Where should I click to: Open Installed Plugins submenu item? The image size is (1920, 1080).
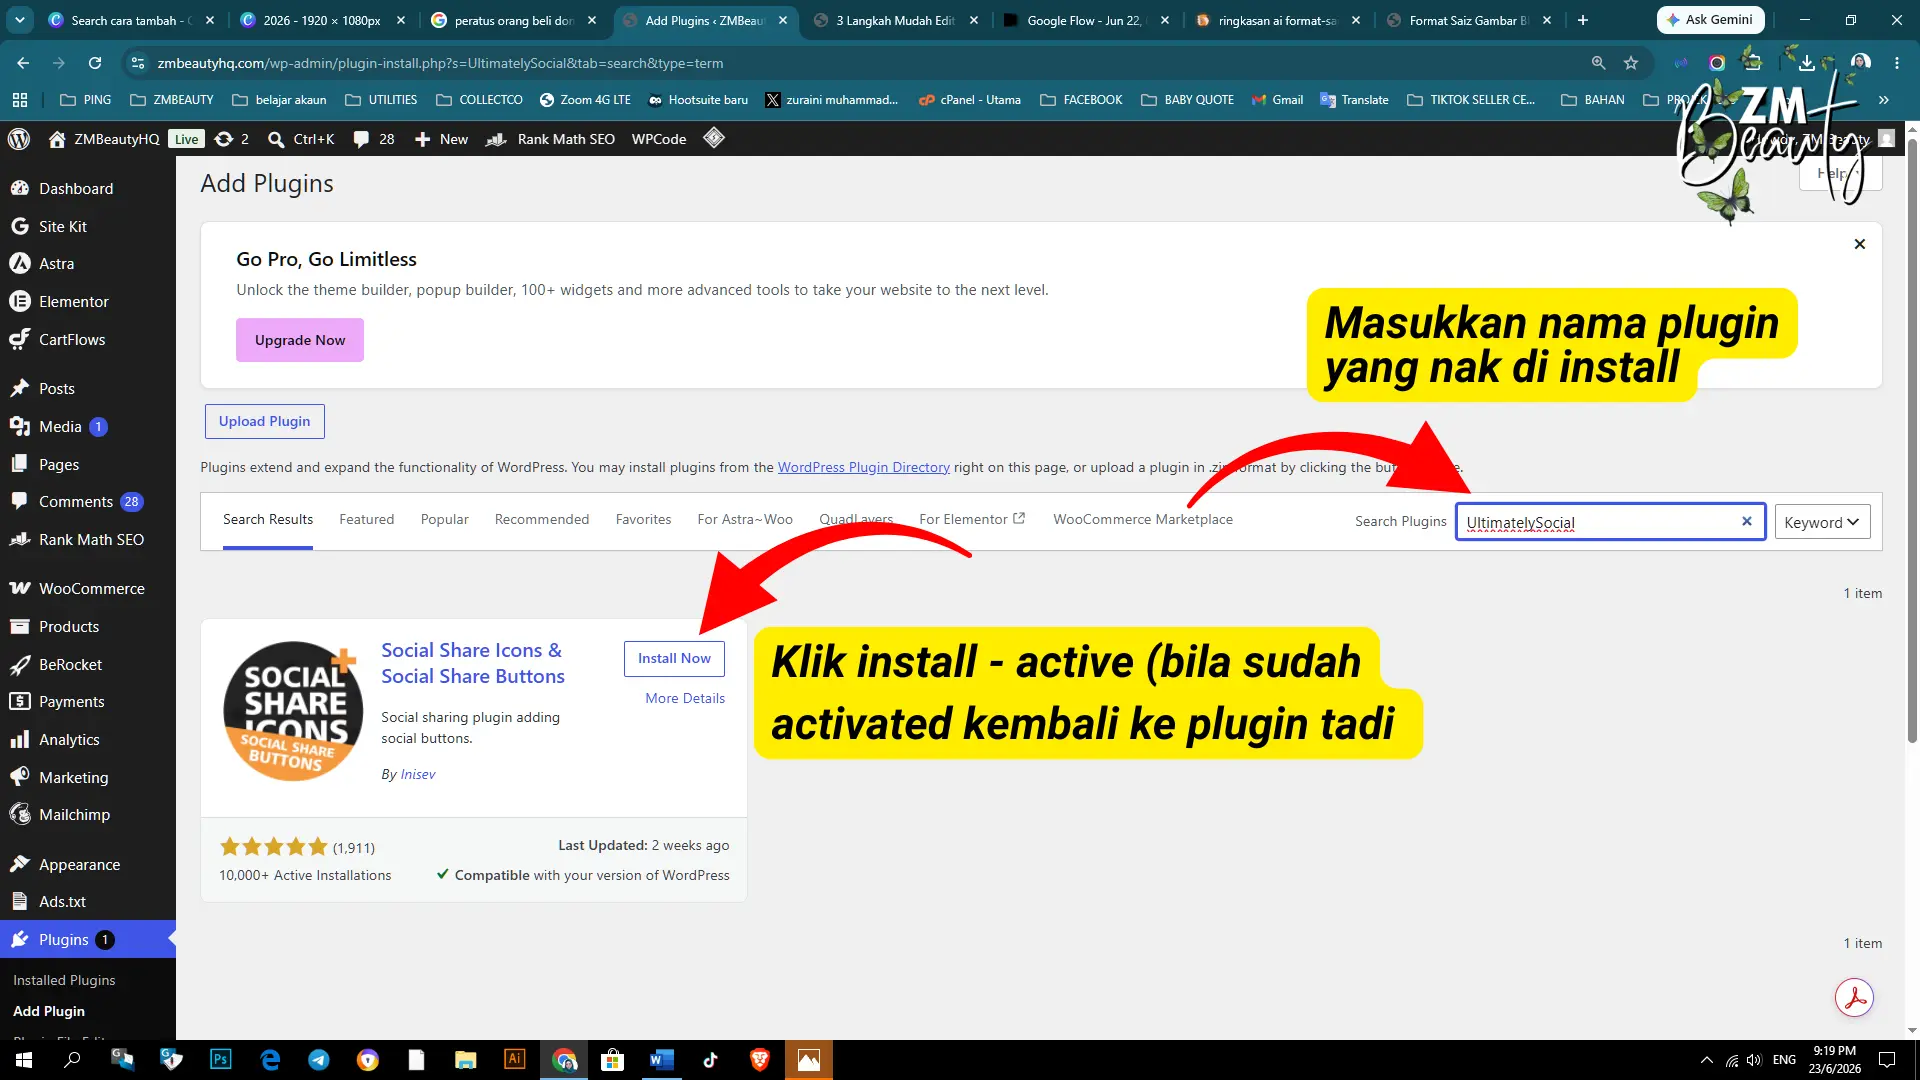[x=64, y=980]
